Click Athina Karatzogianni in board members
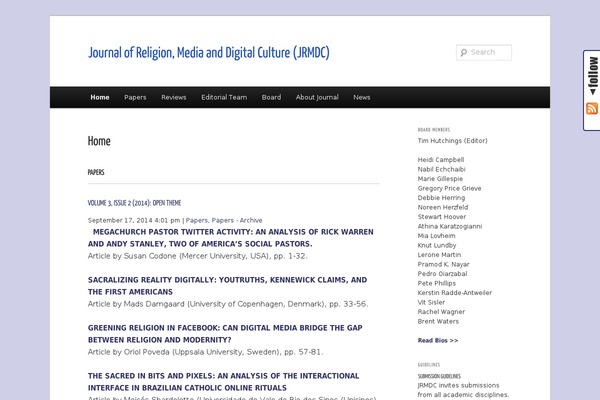Screen dimensions: 600x400 [450, 226]
